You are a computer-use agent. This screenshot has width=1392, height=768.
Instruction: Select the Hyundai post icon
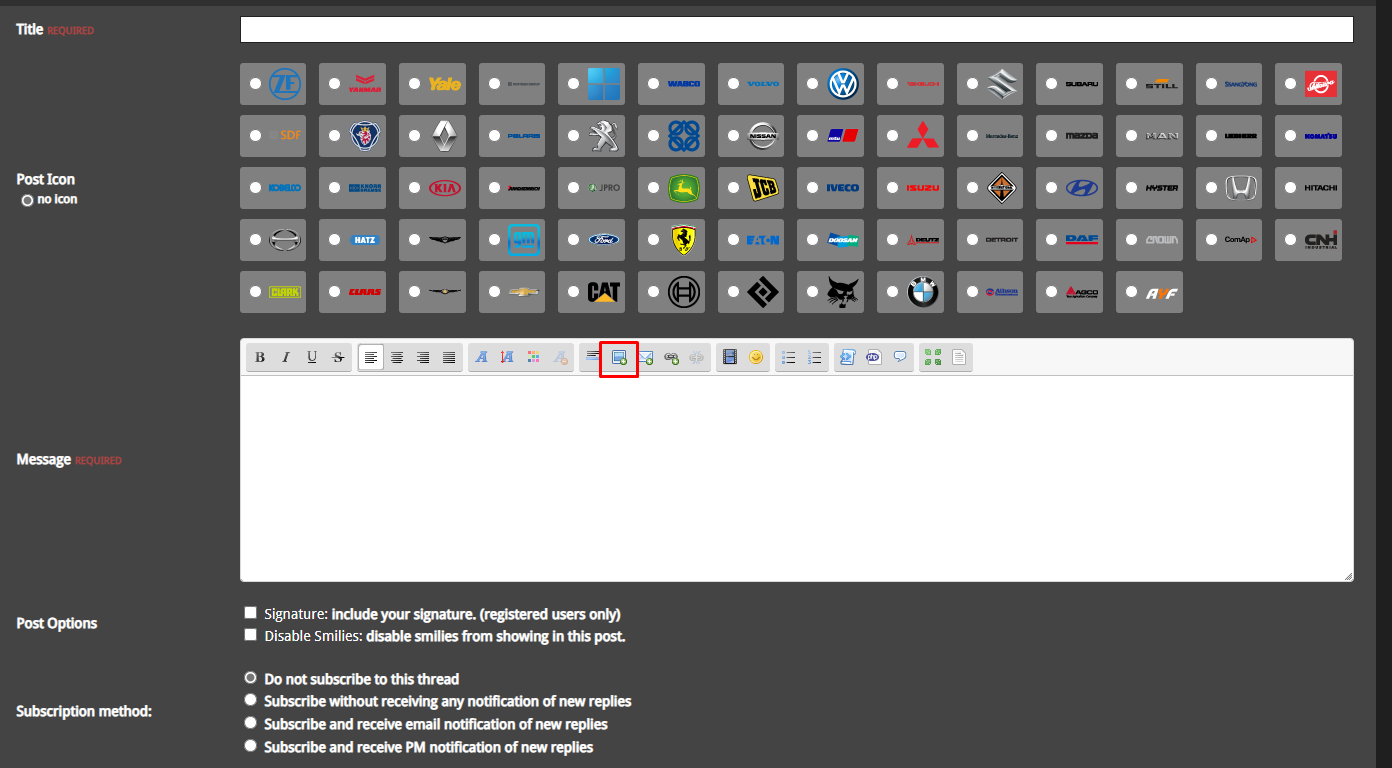[x=1052, y=188]
